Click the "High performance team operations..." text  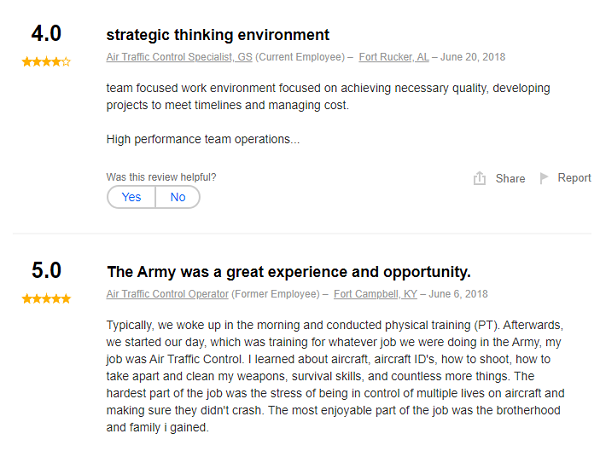pos(203,139)
